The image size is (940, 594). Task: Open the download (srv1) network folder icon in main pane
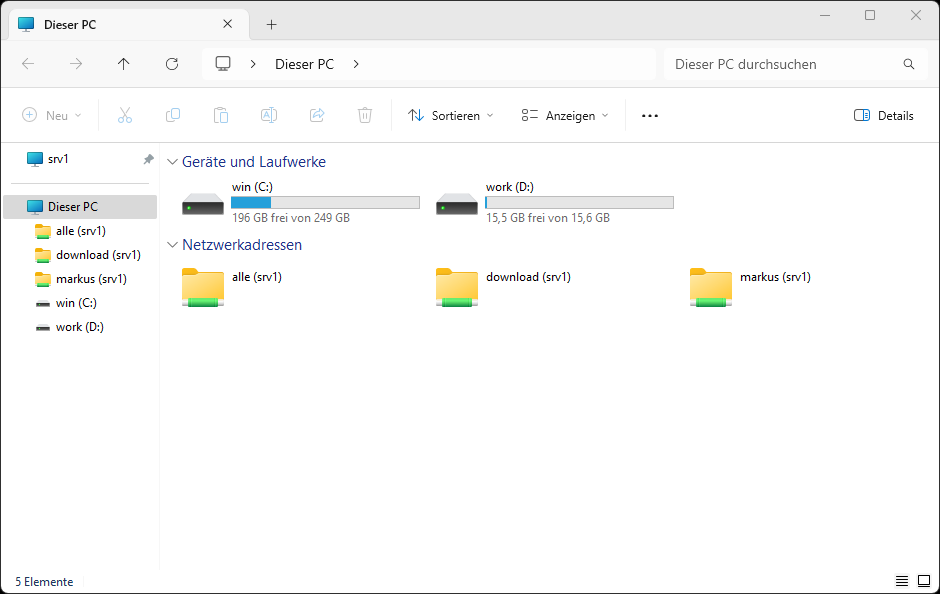pyautogui.click(x=457, y=288)
